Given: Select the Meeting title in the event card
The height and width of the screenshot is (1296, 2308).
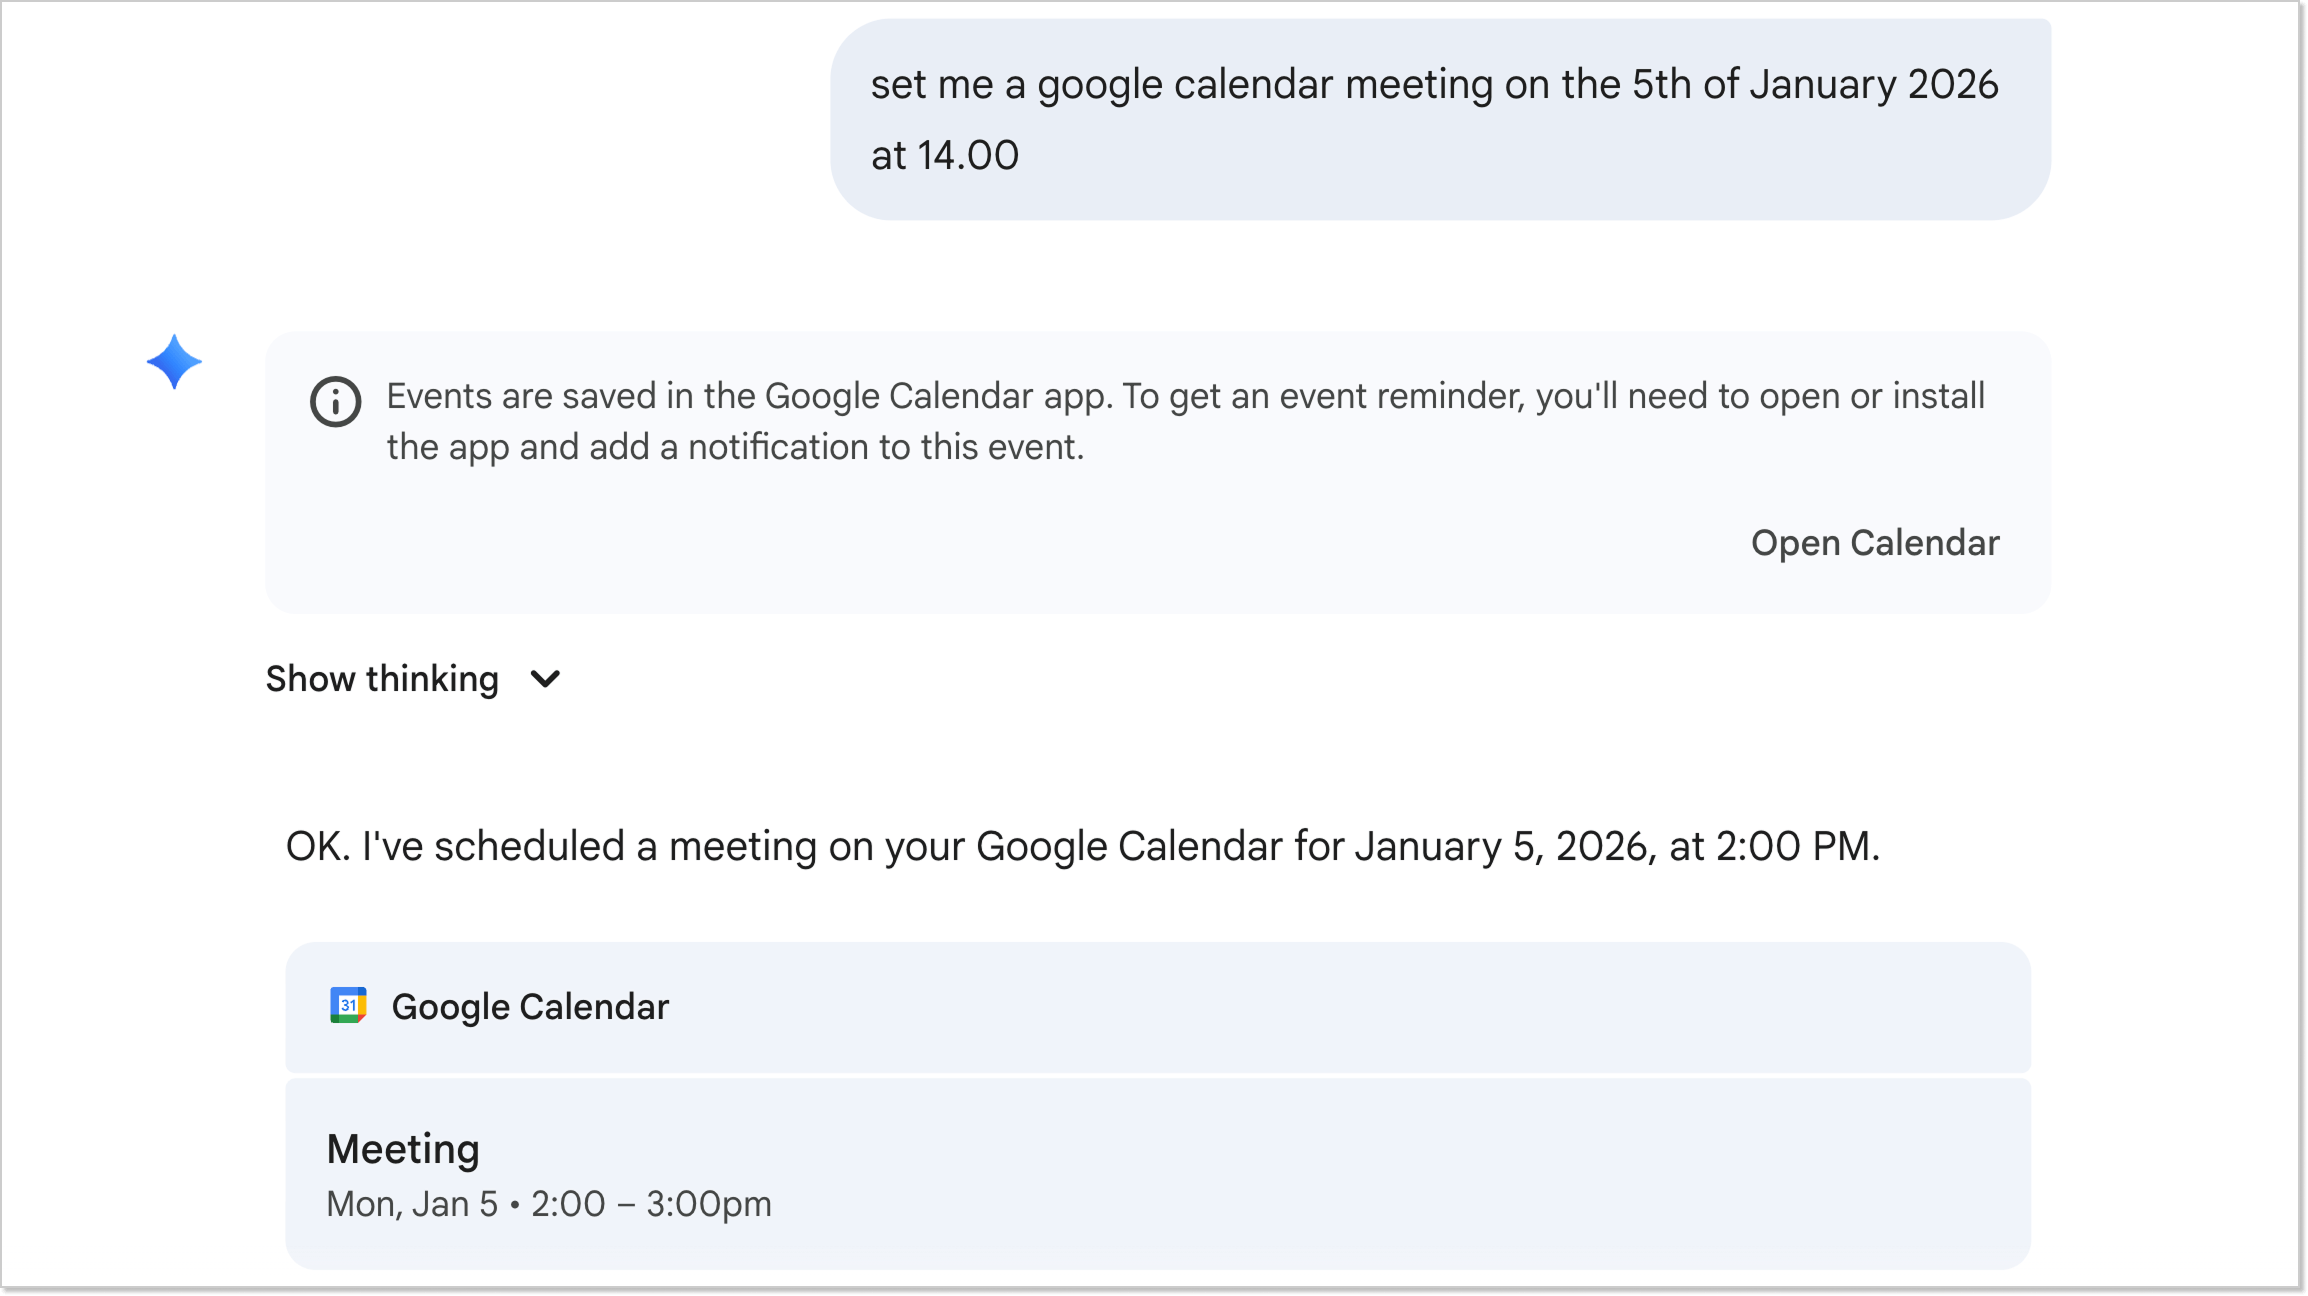Looking at the screenshot, I should pos(402,1147).
